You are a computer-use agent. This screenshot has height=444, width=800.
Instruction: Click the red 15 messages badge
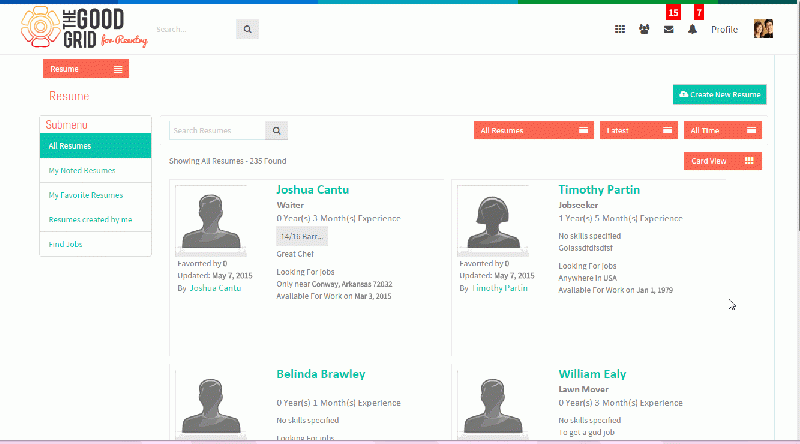click(x=673, y=12)
